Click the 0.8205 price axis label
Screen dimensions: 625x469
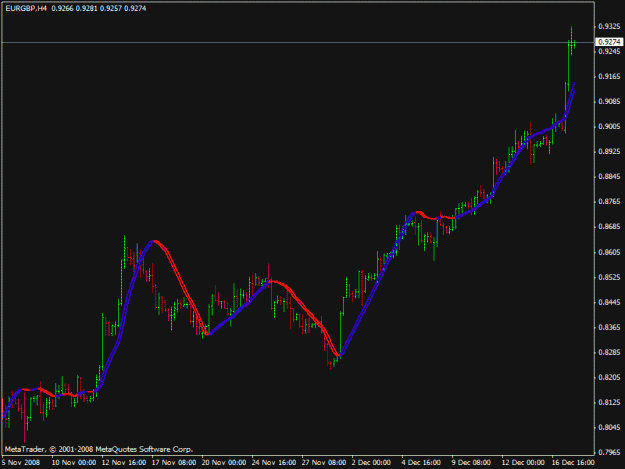pos(609,377)
